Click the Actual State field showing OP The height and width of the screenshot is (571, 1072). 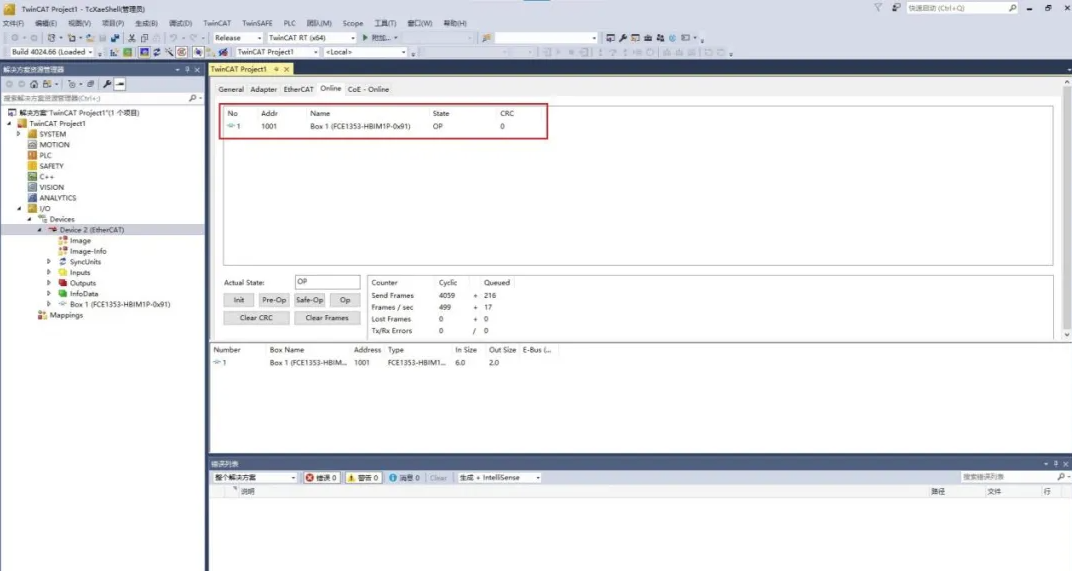(327, 282)
